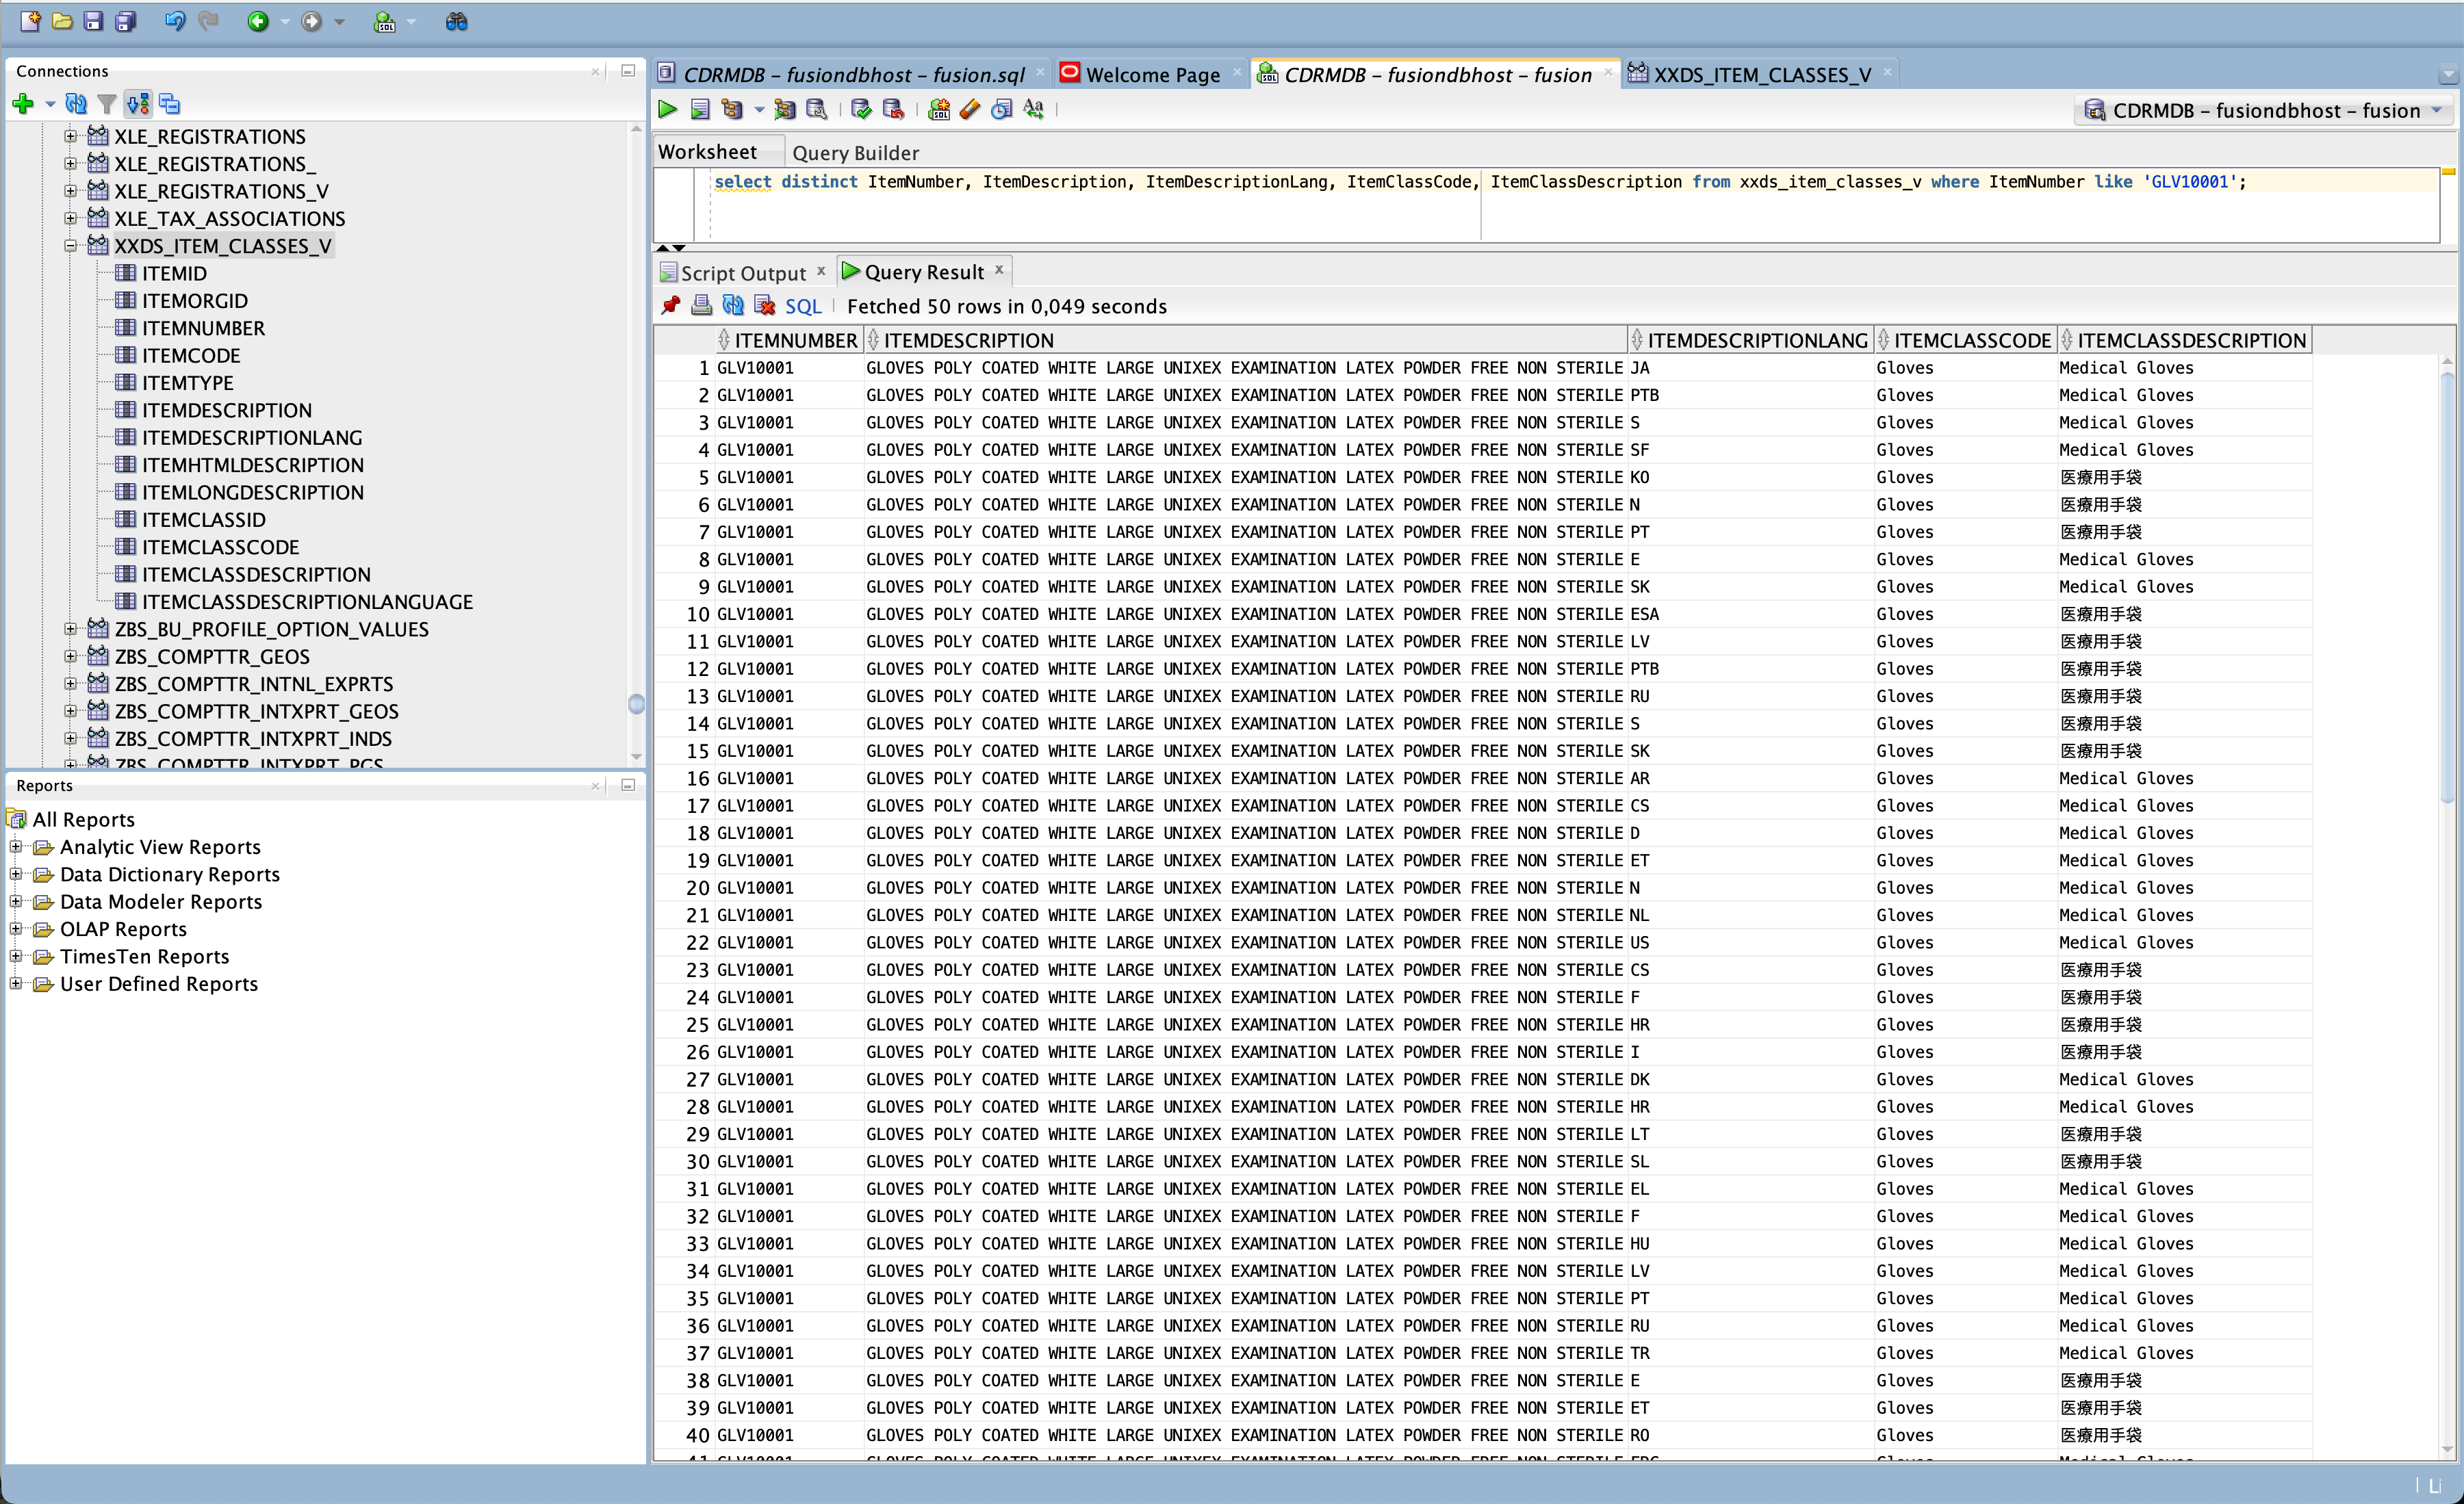The width and height of the screenshot is (2464, 1504).
Task: Commit changes using the database commit icon
Action: pyautogui.click(x=860, y=109)
